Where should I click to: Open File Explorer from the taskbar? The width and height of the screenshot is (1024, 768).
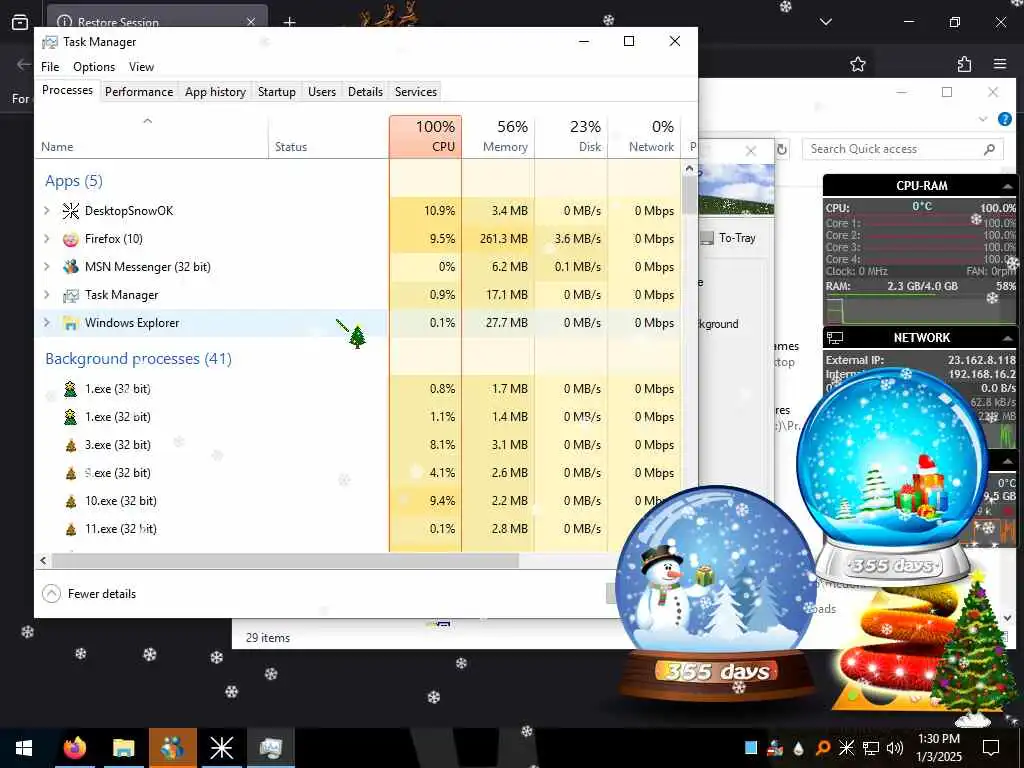123,748
